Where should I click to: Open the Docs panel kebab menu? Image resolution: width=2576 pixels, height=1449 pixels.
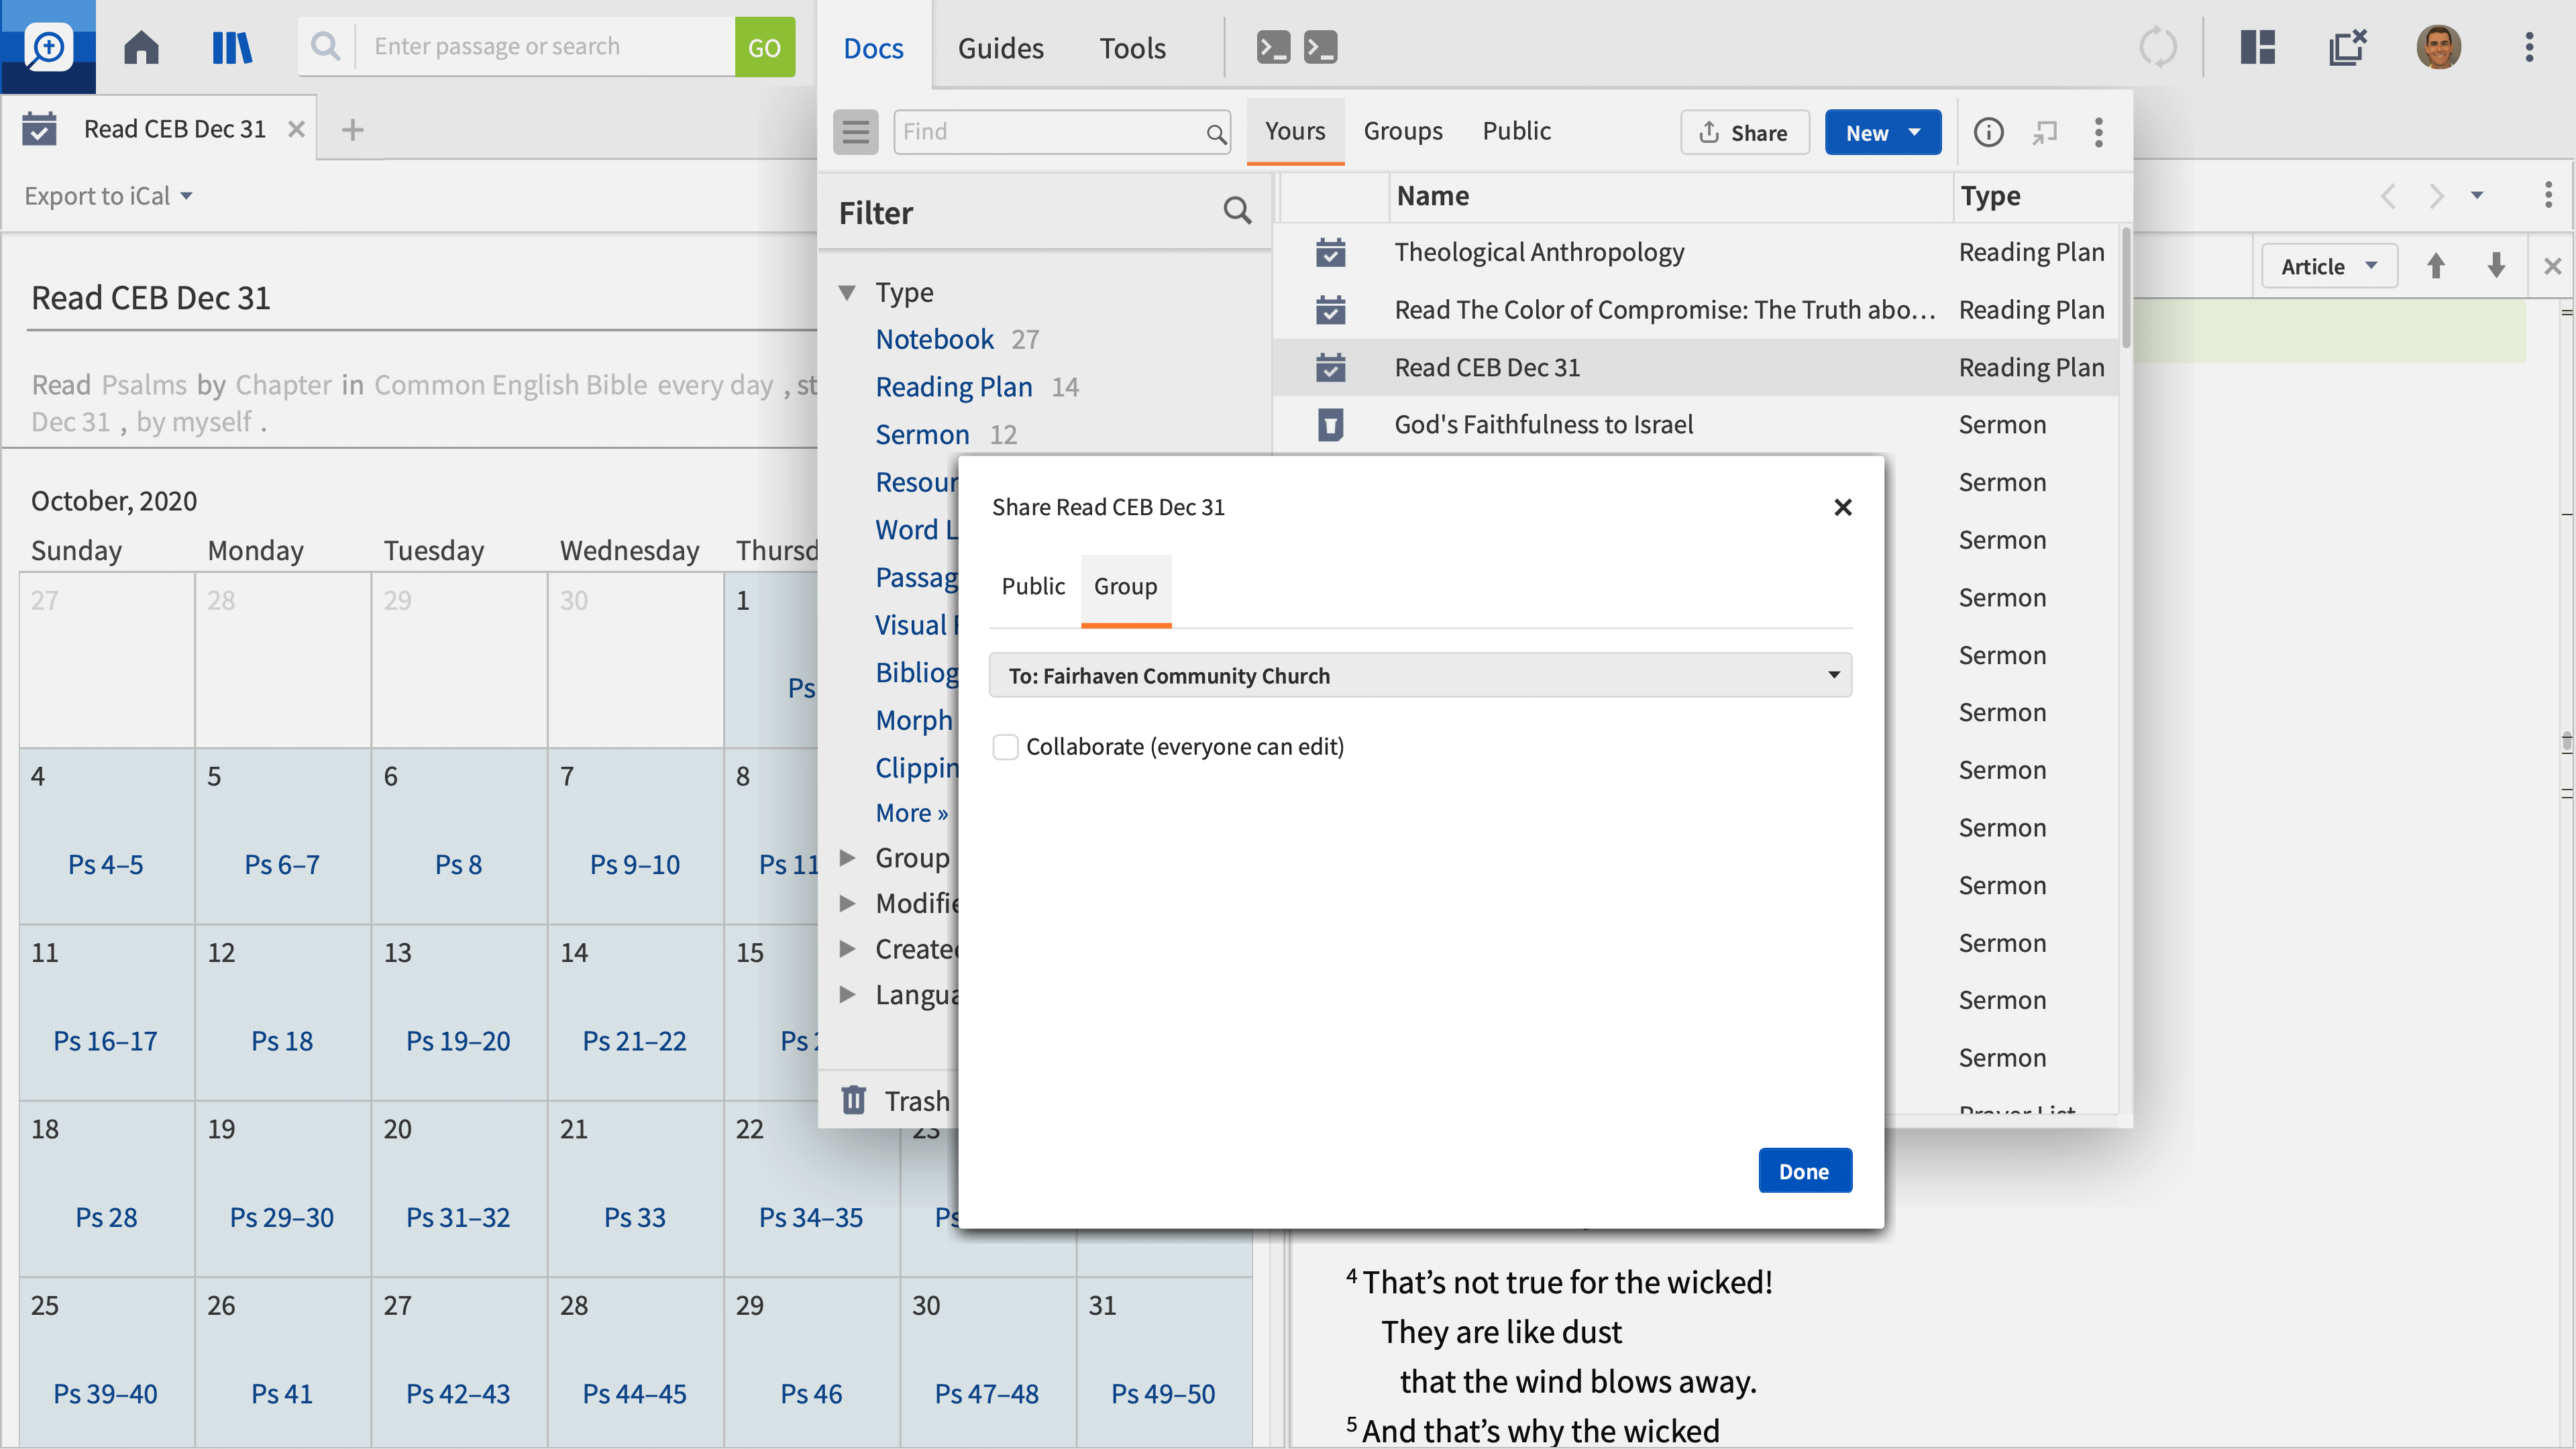pos(2098,132)
